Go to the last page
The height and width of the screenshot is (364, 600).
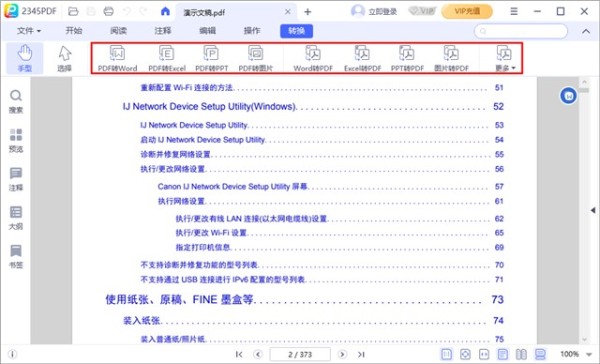point(361,354)
